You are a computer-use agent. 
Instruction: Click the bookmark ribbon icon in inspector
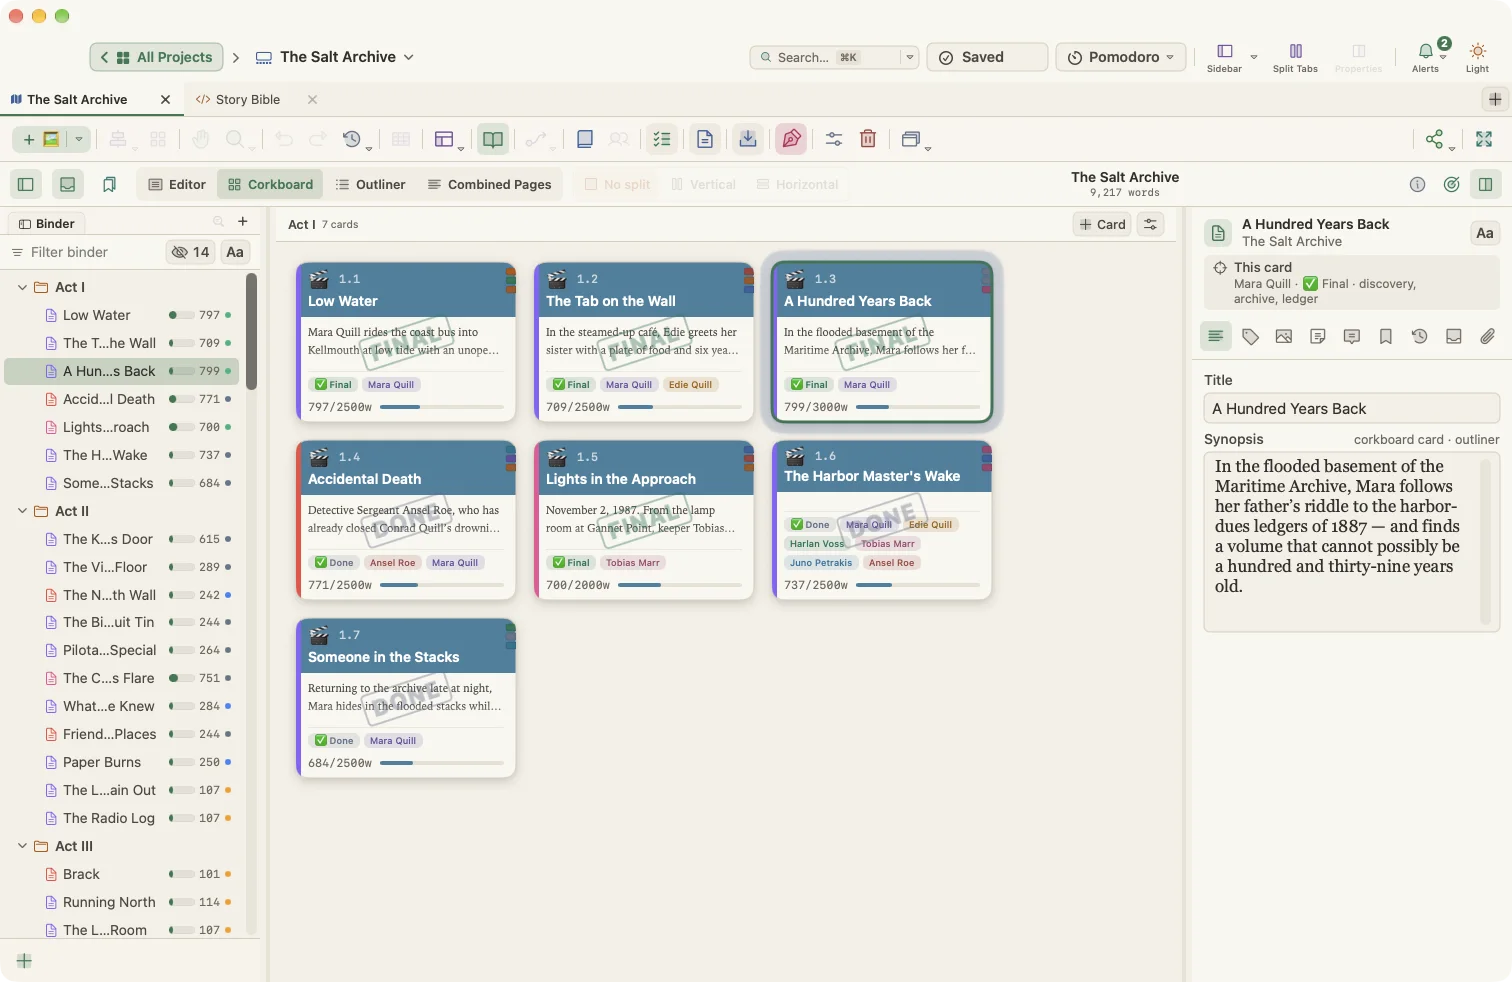1386,337
